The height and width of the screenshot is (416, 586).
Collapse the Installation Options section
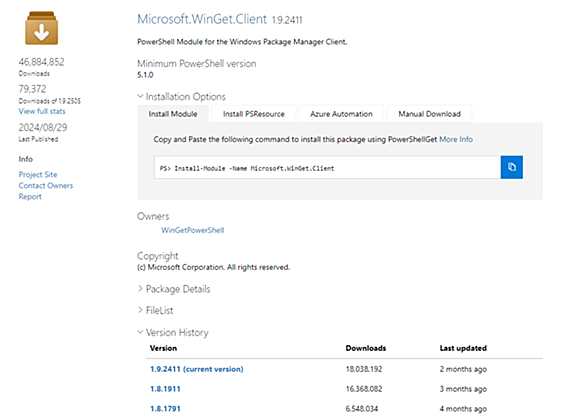point(181,97)
